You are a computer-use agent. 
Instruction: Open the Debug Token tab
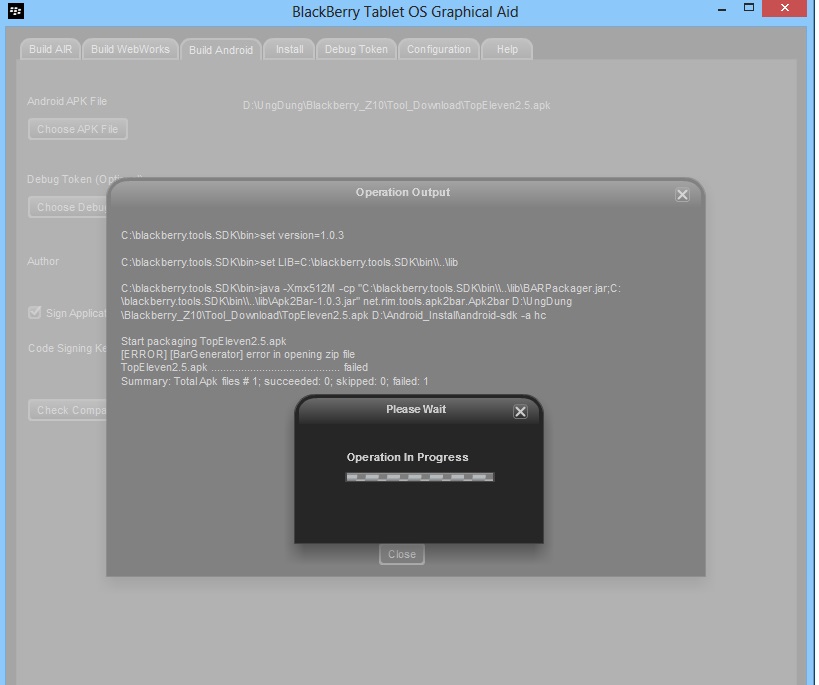point(356,49)
